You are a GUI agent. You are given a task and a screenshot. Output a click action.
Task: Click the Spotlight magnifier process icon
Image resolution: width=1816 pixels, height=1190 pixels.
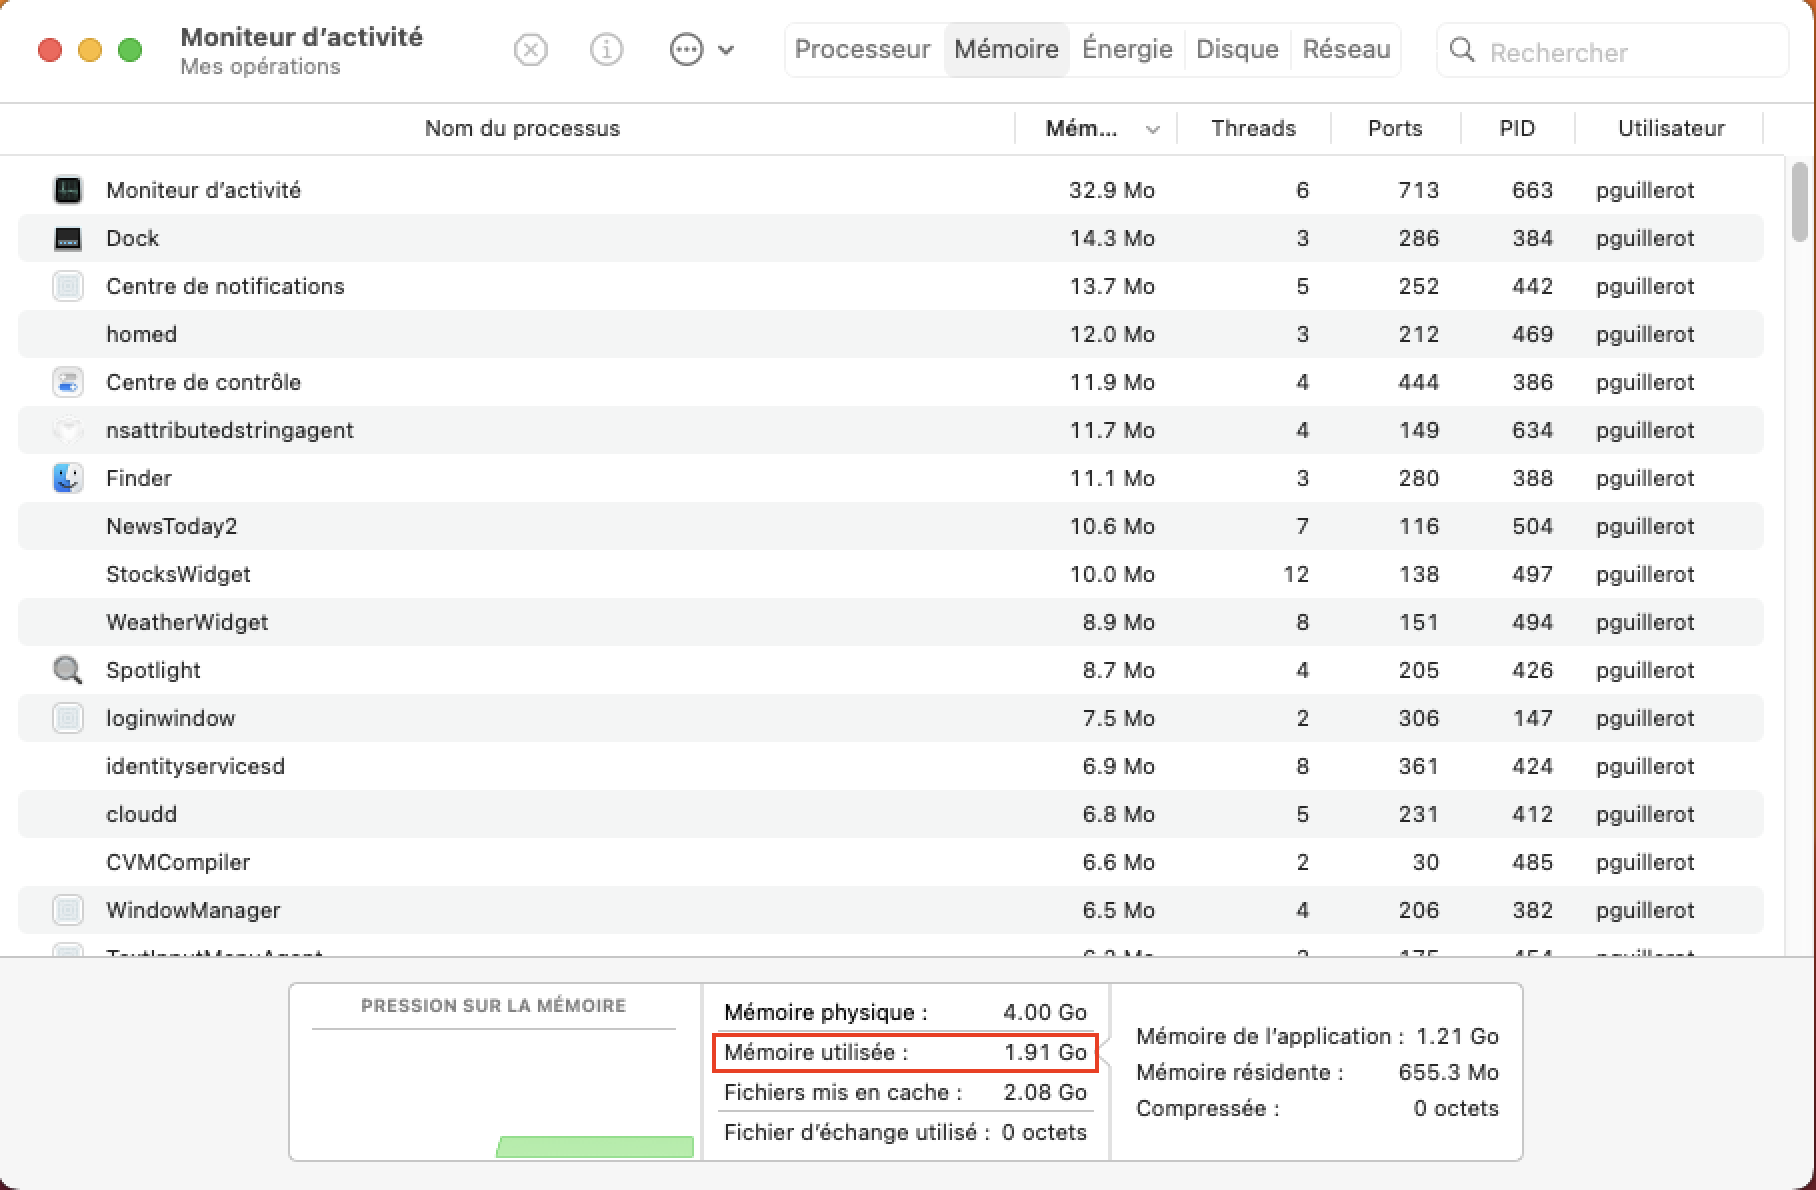pyautogui.click(x=67, y=670)
